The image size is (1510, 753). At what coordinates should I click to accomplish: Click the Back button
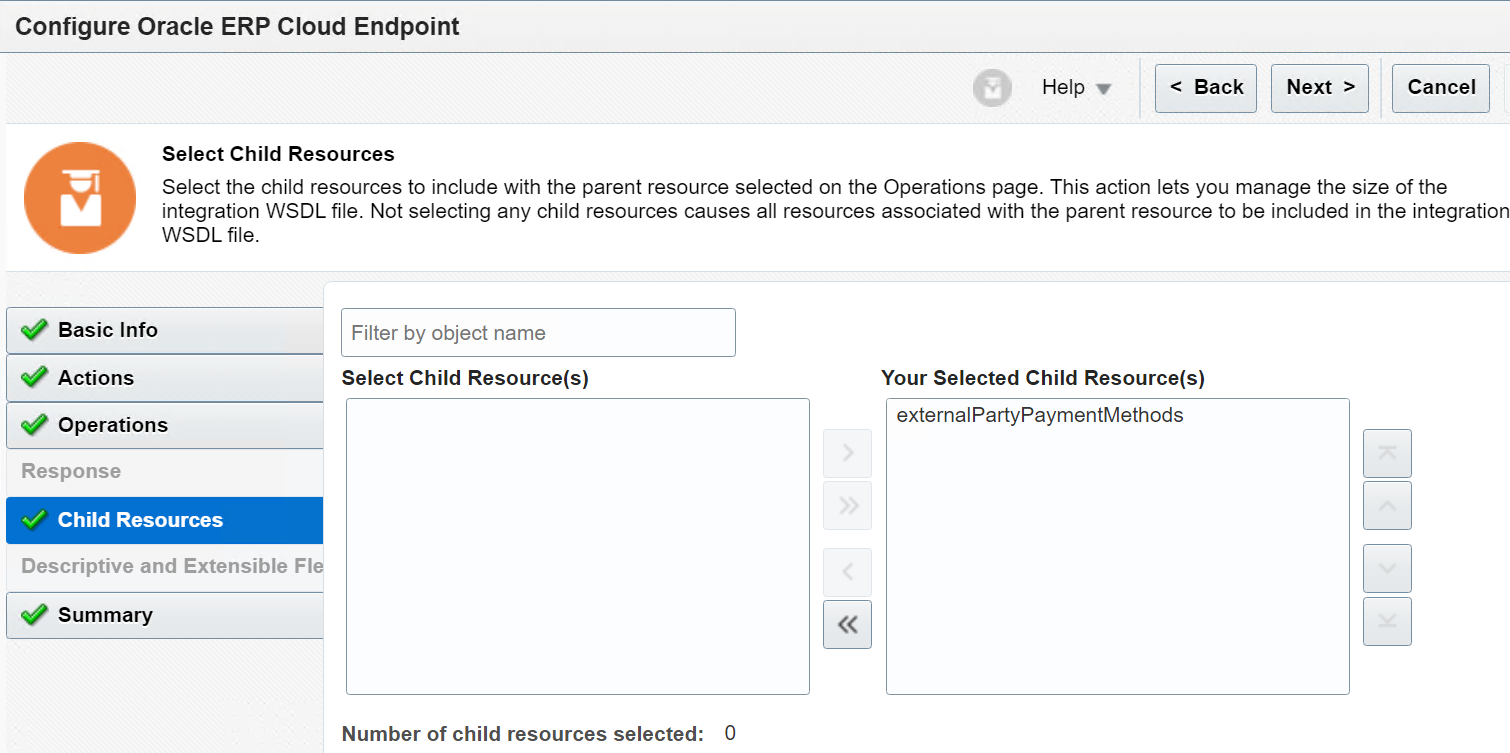point(1206,88)
